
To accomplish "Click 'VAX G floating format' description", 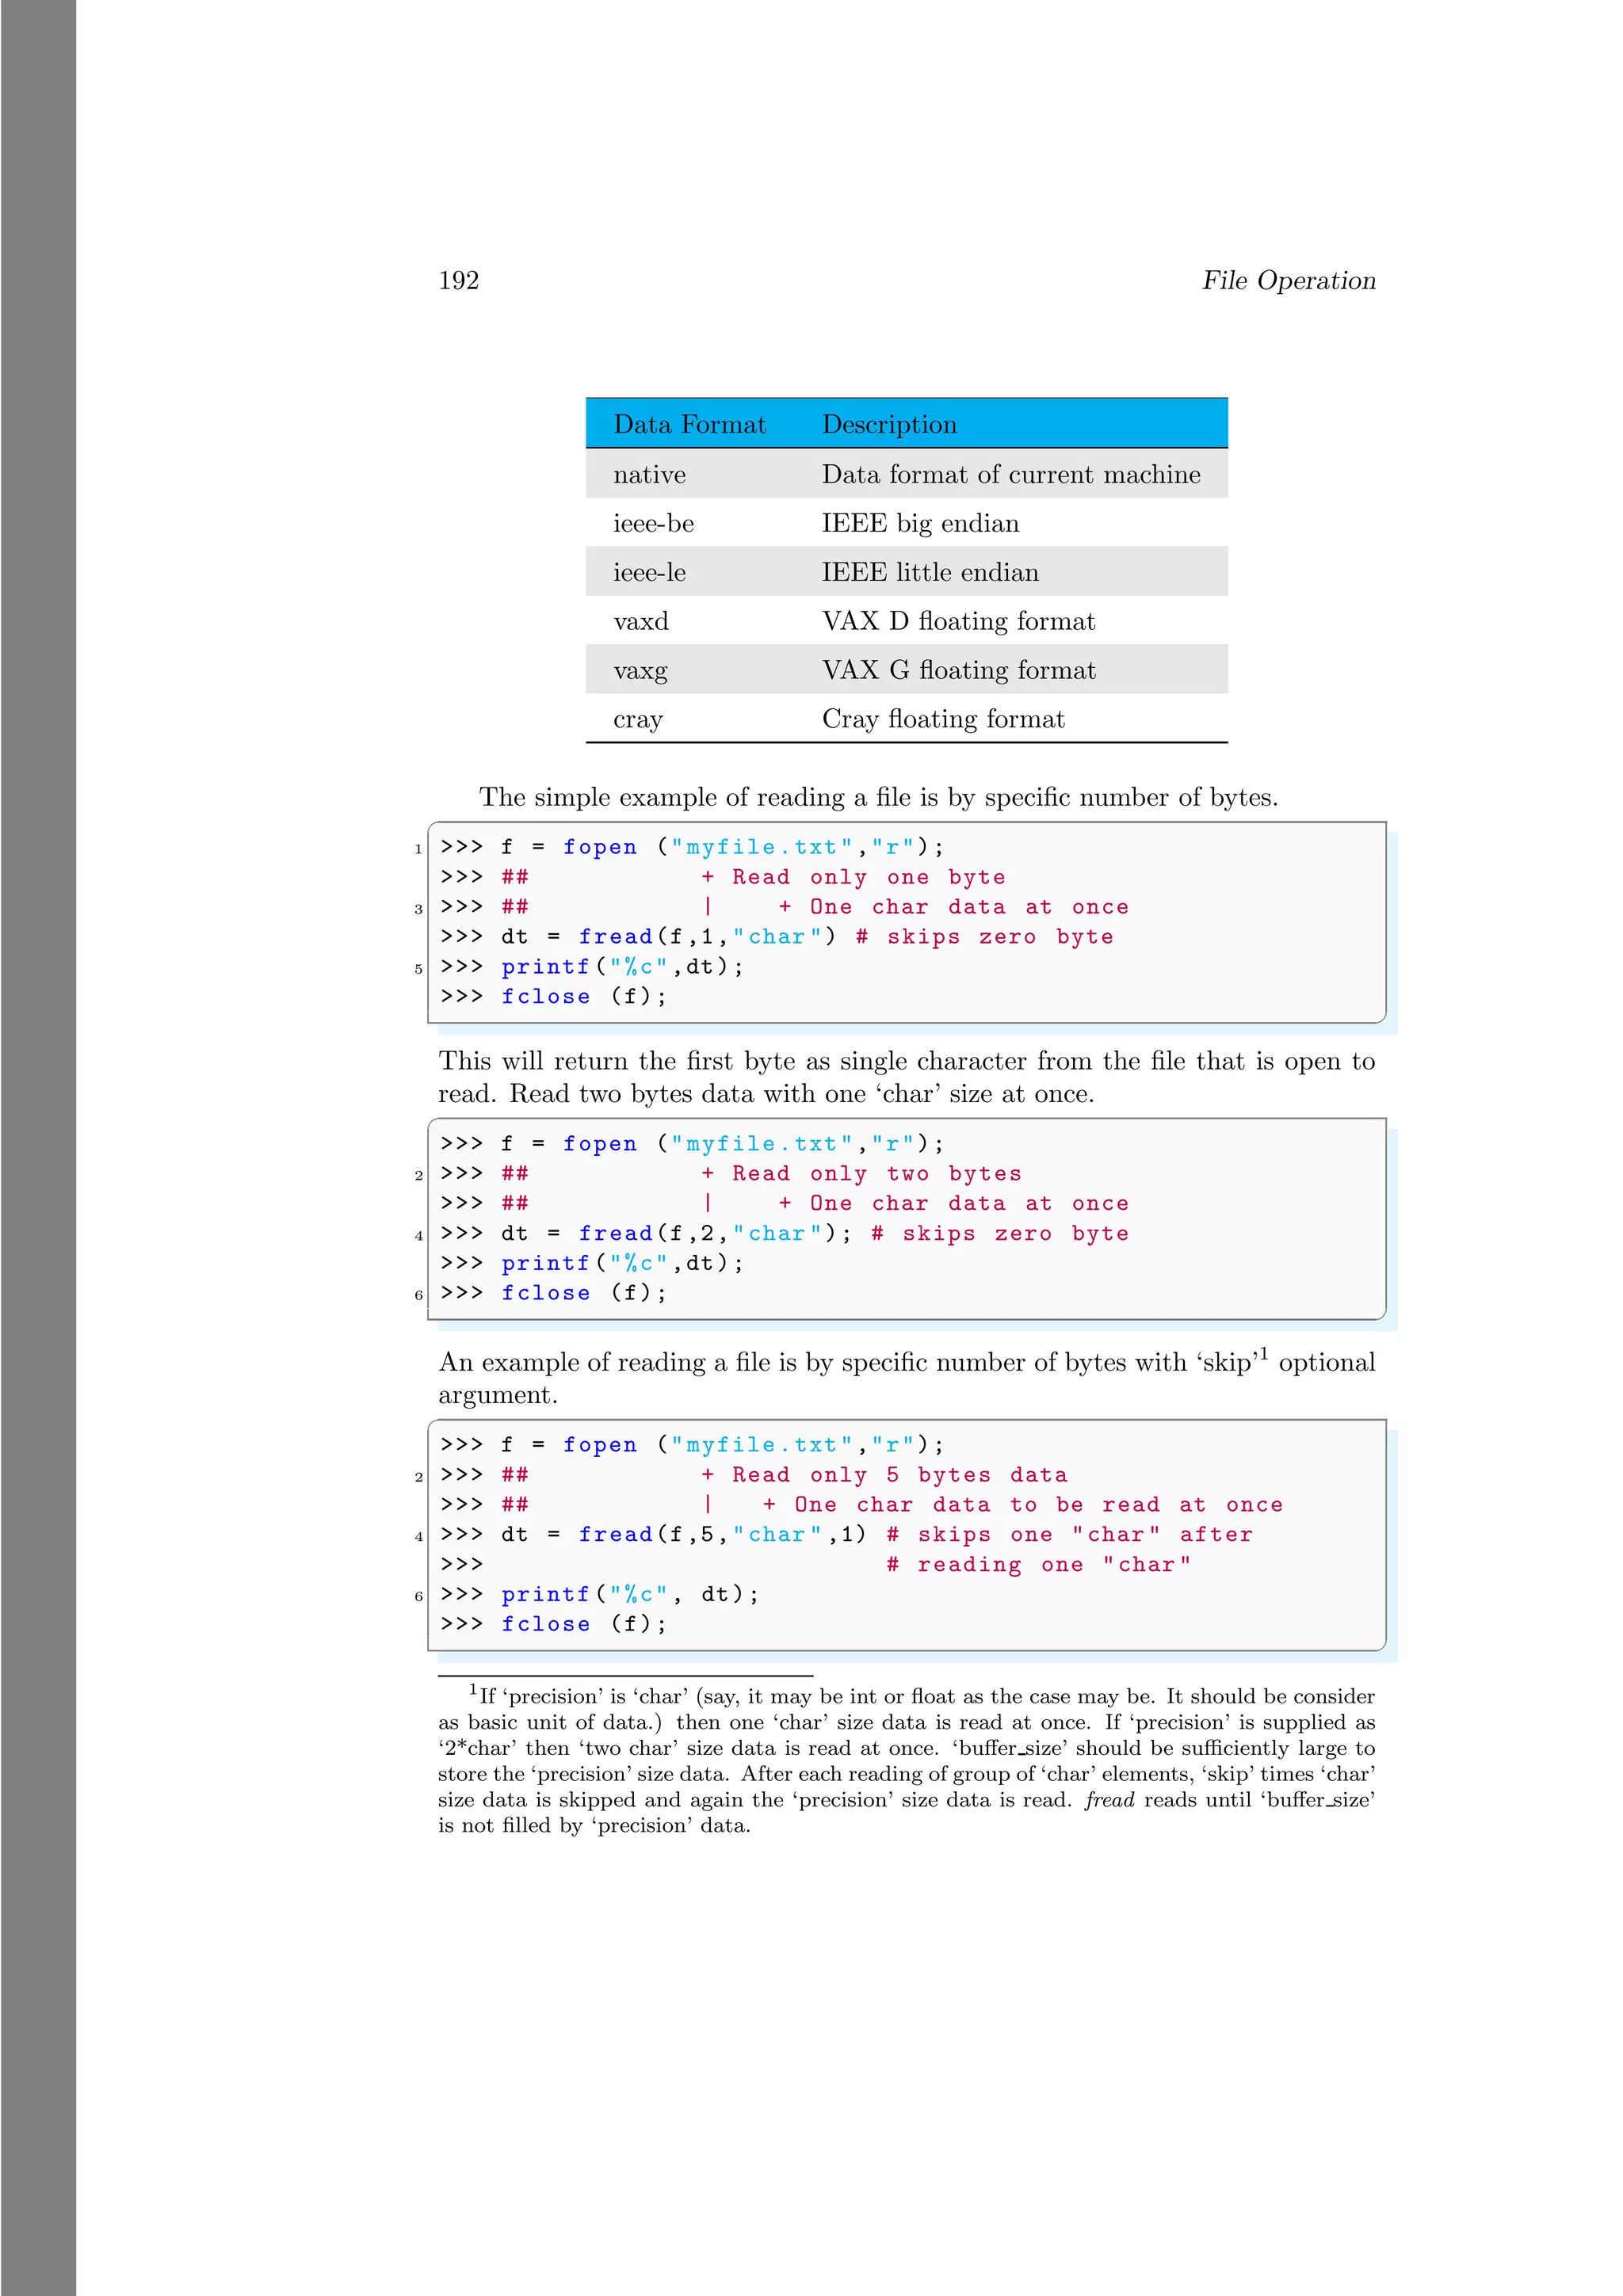I will [958, 670].
